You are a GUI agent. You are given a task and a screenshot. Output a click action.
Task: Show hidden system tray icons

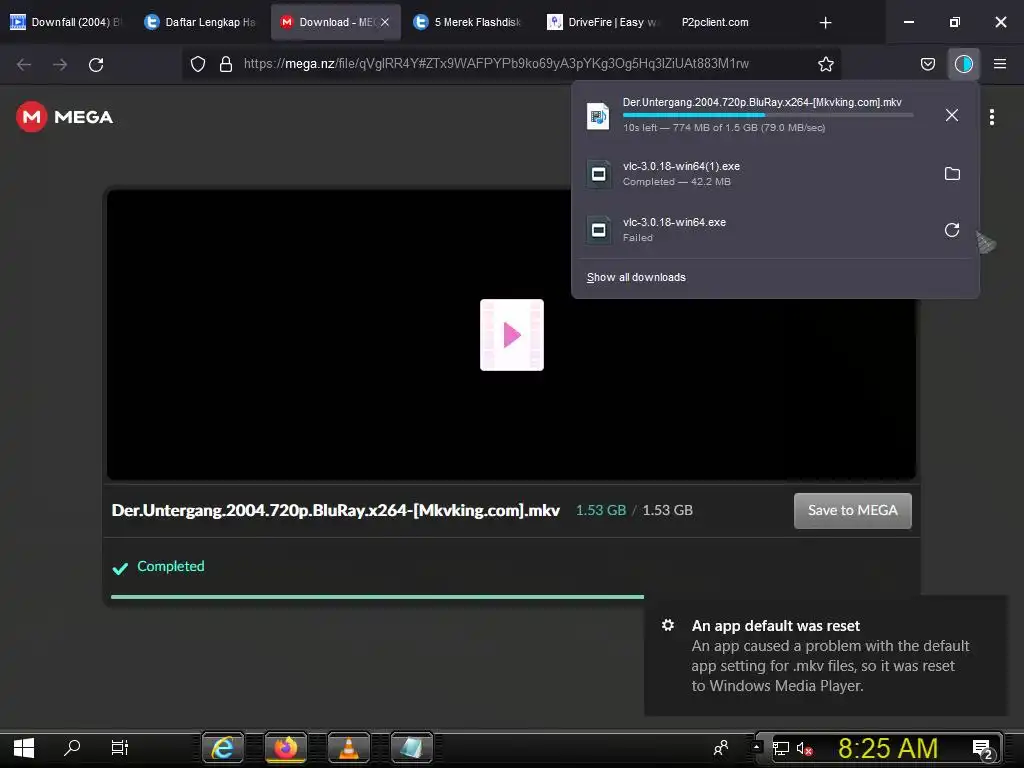coord(756,746)
